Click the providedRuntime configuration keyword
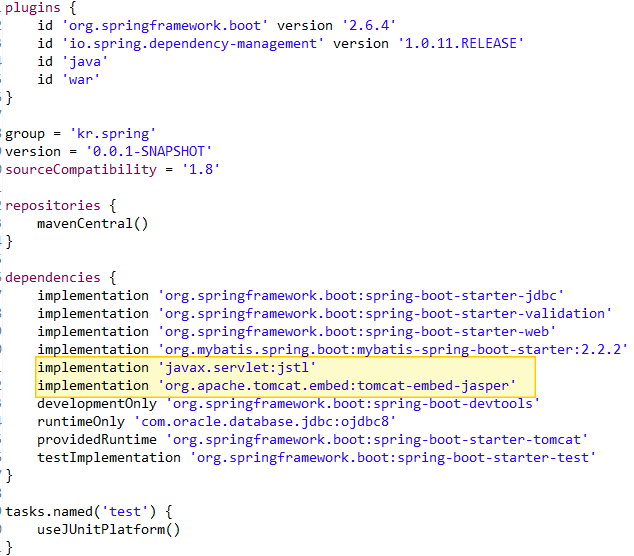 click(97, 440)
